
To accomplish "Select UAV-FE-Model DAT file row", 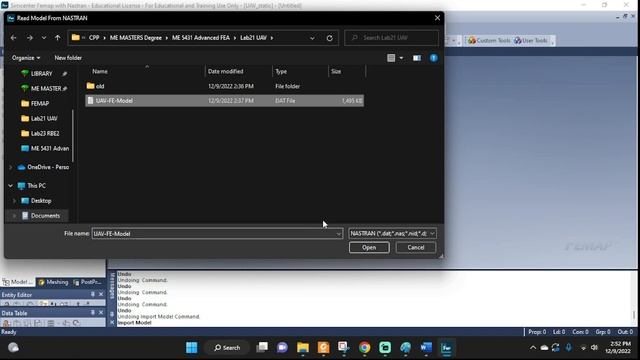I will pyautogui.click(x=224, y=101).
